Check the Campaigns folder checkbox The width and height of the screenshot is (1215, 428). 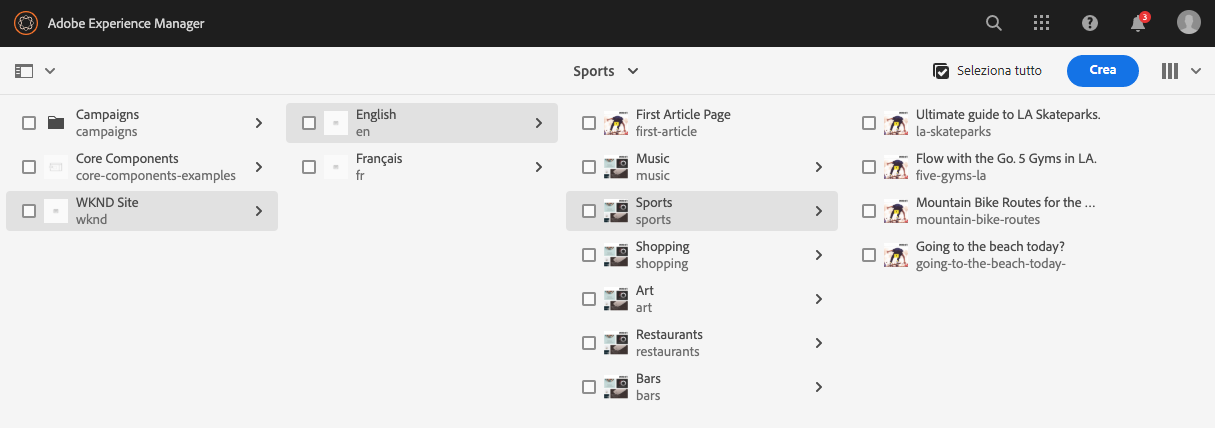click(x=29, y=123)
